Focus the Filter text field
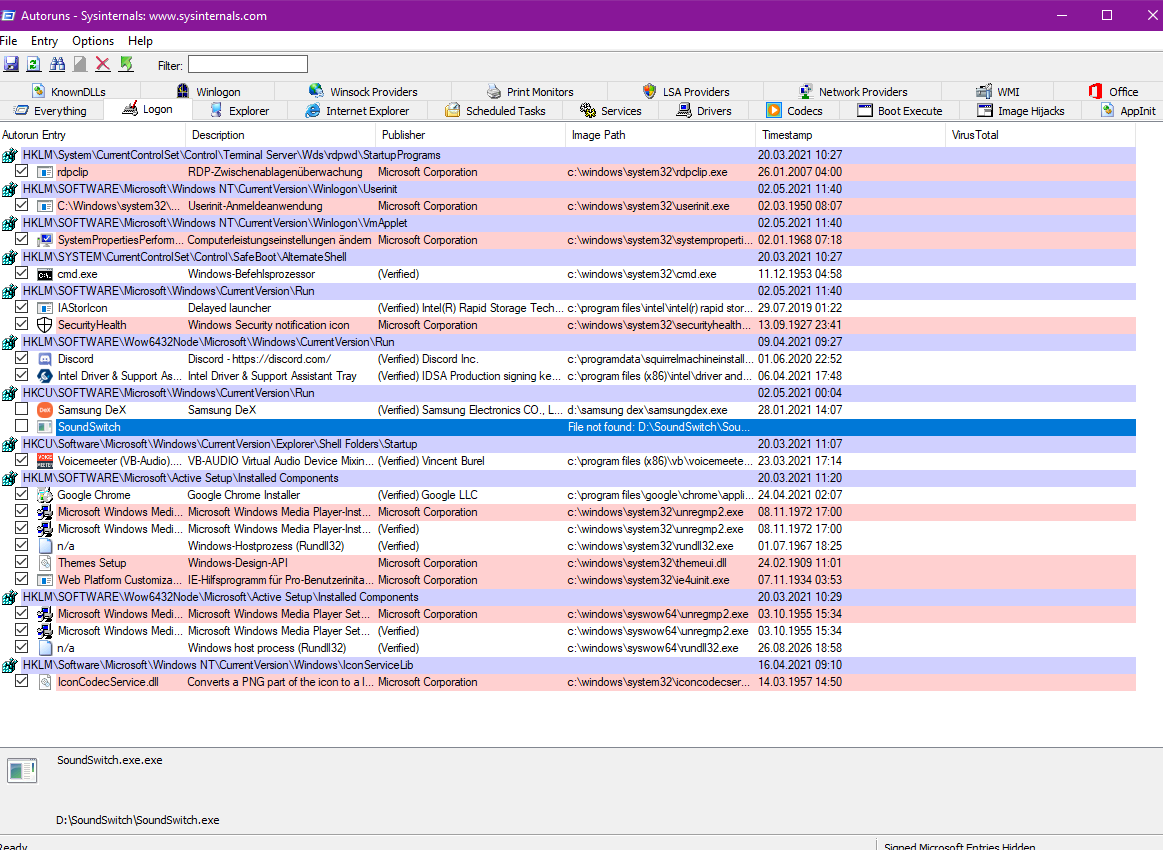Screen dimensions: 1163x850 coord(248,65)
